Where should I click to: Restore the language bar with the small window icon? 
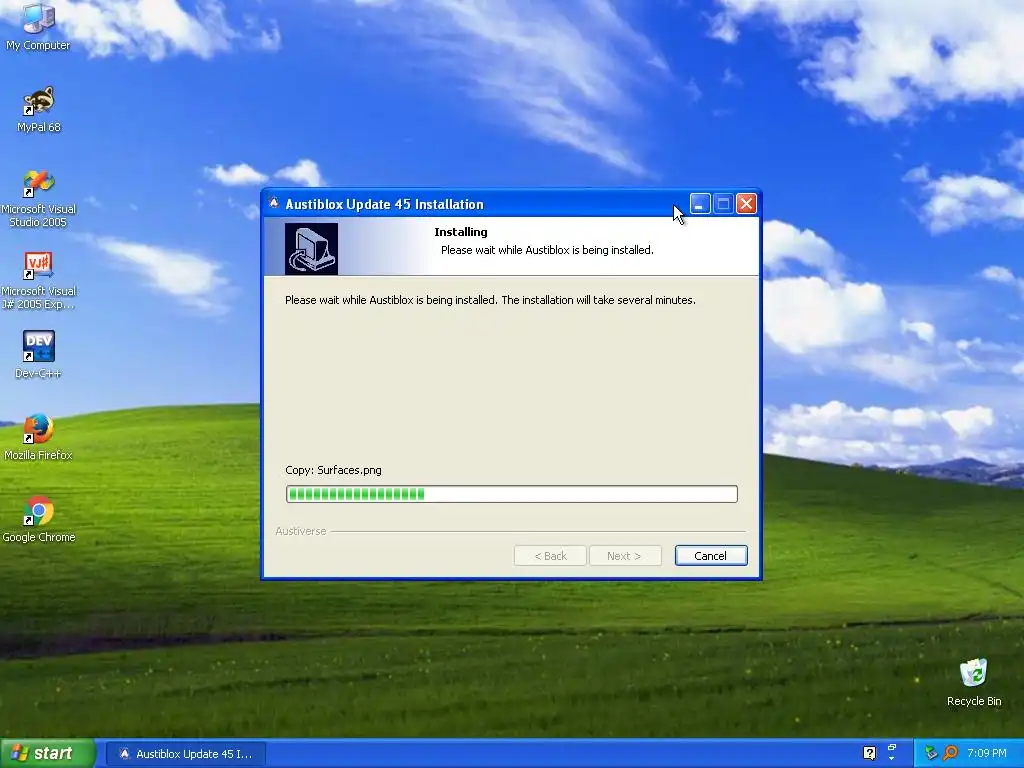click(x=891, y=748)
